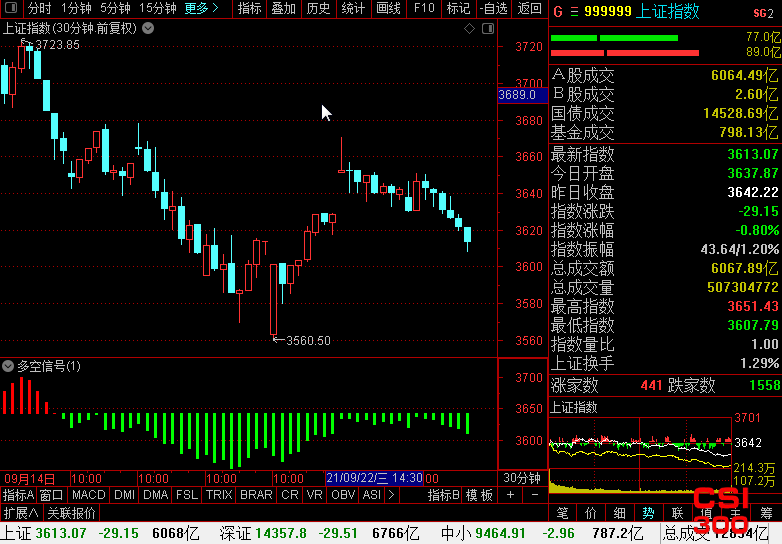The image size is (782, 544).
Task: Switch indicator to DMA
Action: (x=156, y=495)
